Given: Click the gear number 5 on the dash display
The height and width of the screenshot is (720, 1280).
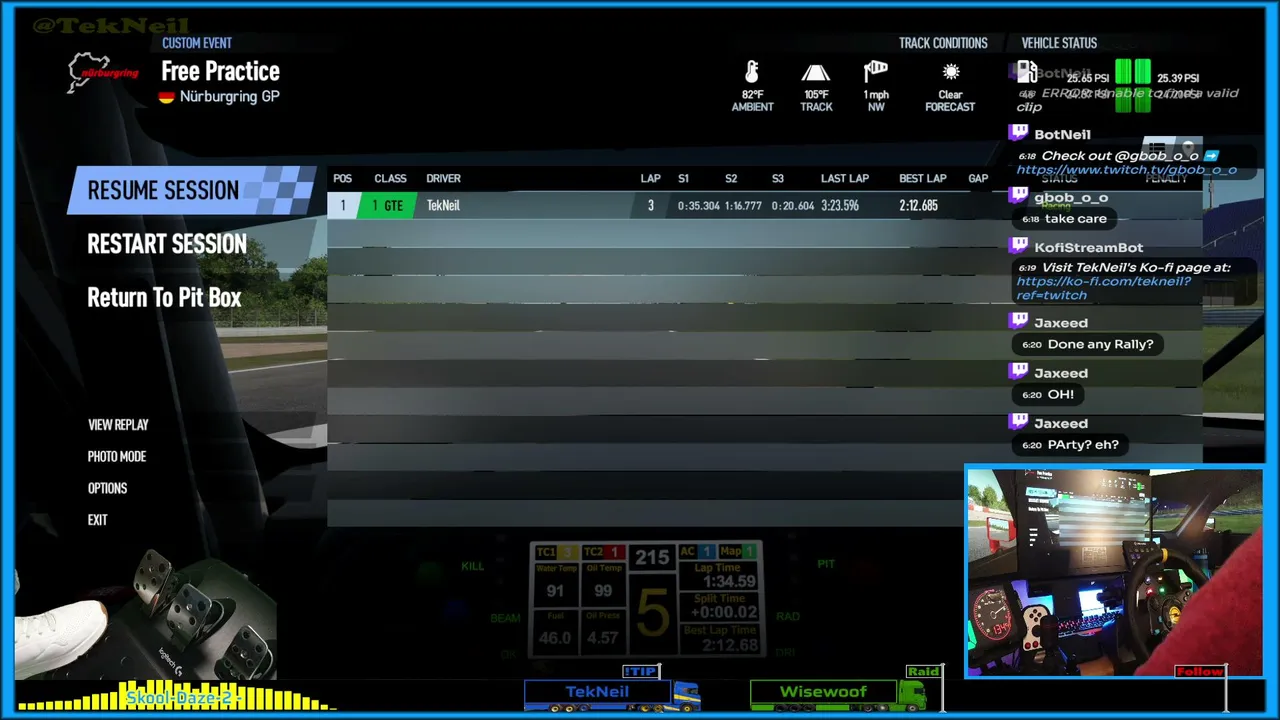Looking at the screenshot, I should [x=651, y=612].
